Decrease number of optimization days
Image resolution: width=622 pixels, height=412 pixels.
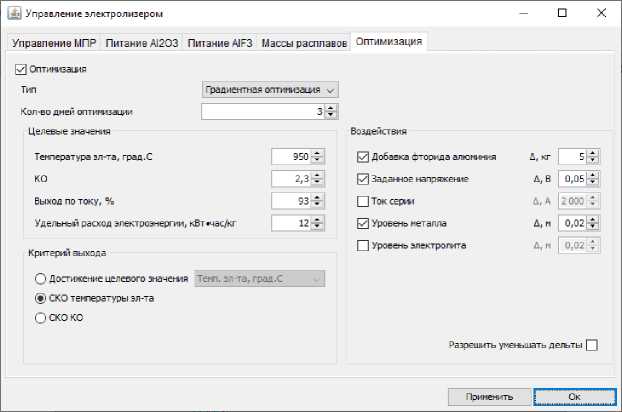(x=331, y=115)
